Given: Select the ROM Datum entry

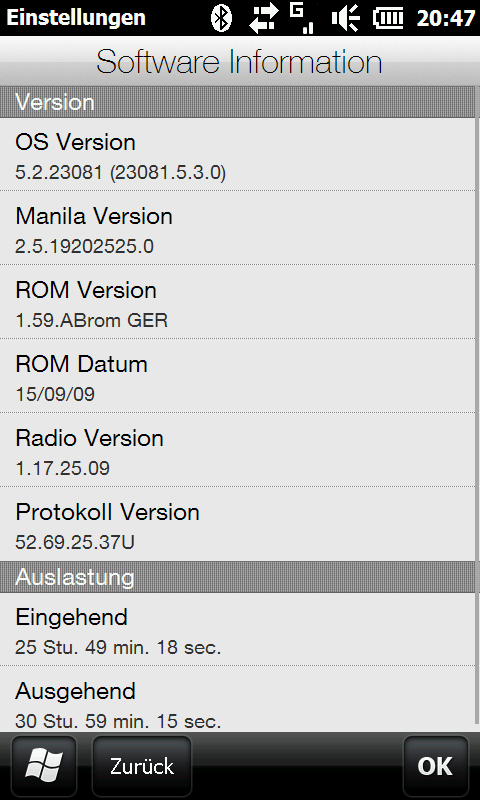Looking at the screenshot, I should 238,376.
